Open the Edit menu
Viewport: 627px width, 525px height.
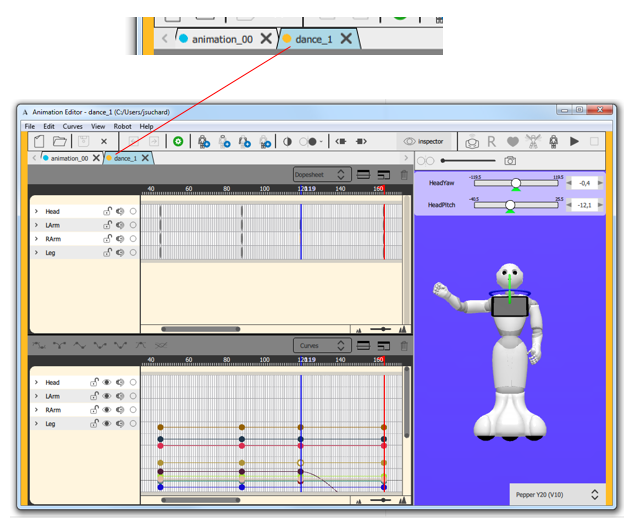pyautogui.click(x=49, y=126)
